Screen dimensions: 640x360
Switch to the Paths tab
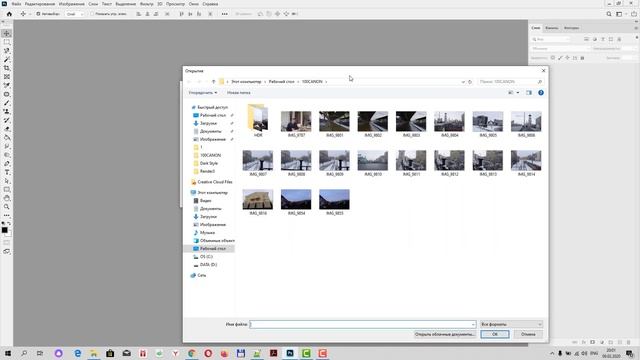click(x=571, y=28)
